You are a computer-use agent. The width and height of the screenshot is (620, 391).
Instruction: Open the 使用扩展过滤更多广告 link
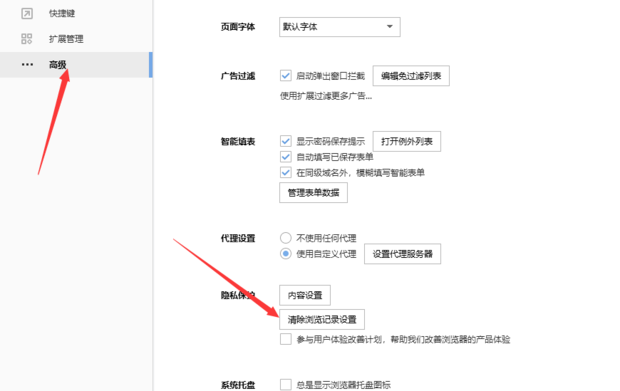click(x=326, y=96)
